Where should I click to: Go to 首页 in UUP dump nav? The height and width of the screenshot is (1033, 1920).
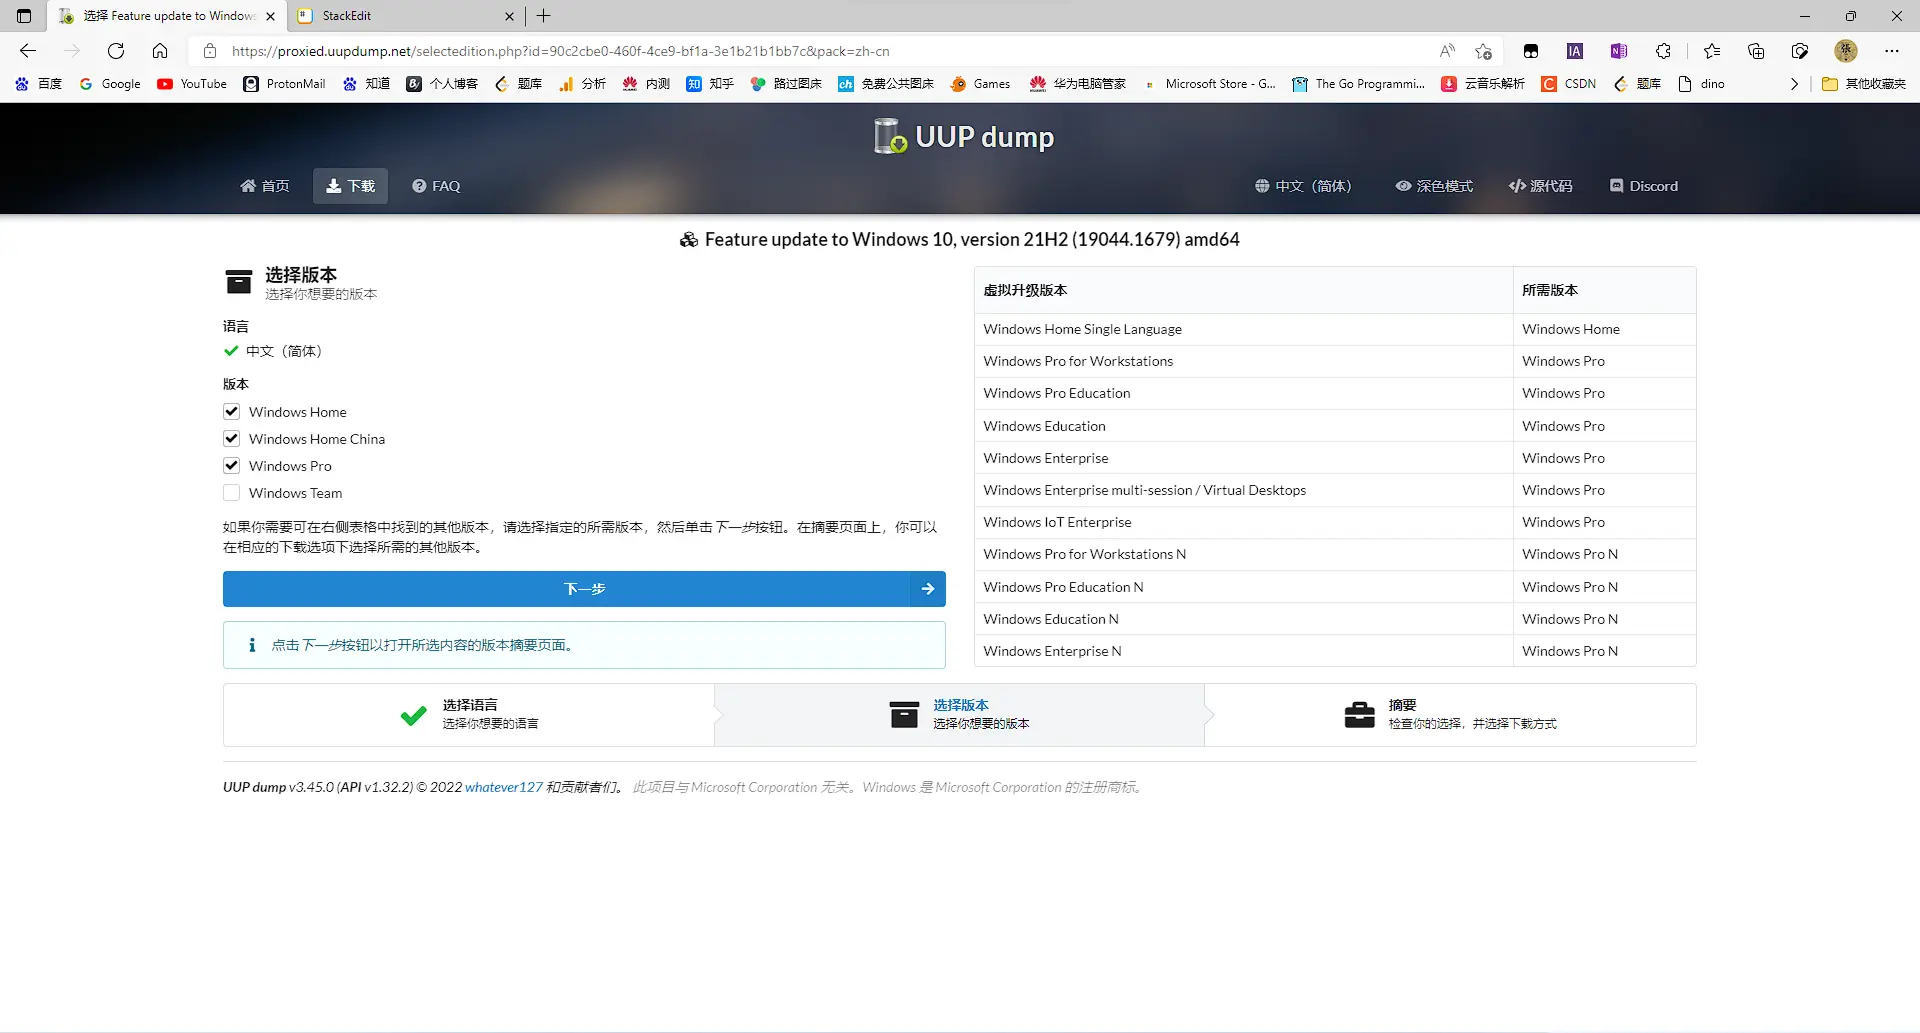pyautogui.click(x=265, y=186)
